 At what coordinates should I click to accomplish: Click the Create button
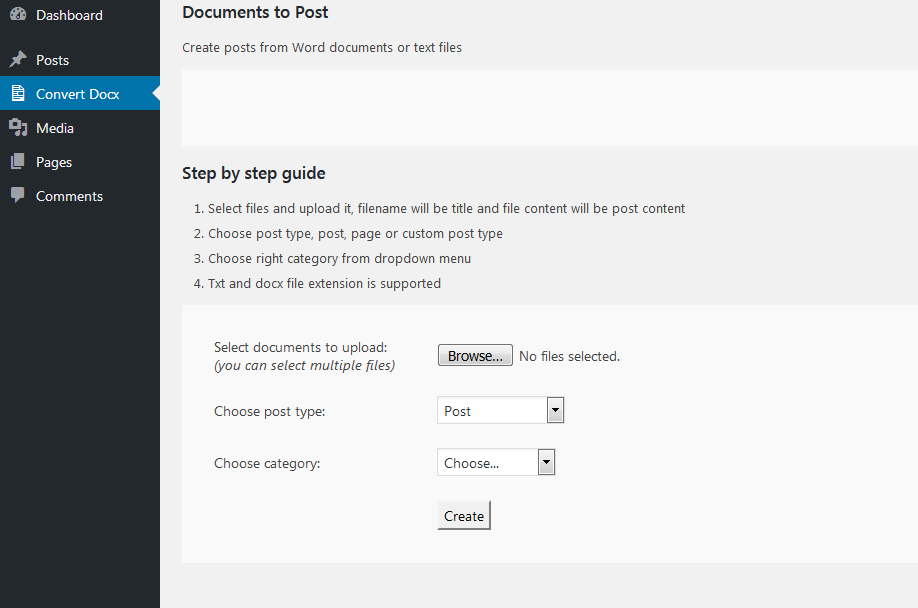point(464,516)
